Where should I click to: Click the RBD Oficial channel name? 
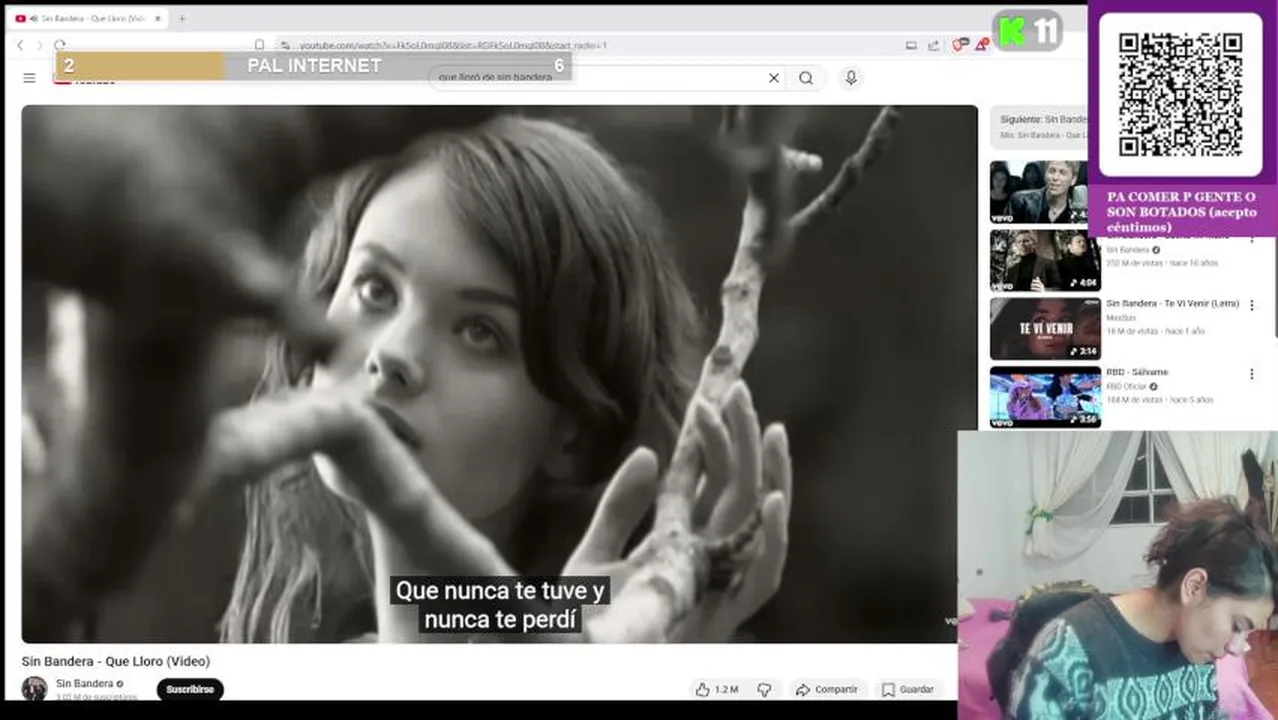point(1127,386)
